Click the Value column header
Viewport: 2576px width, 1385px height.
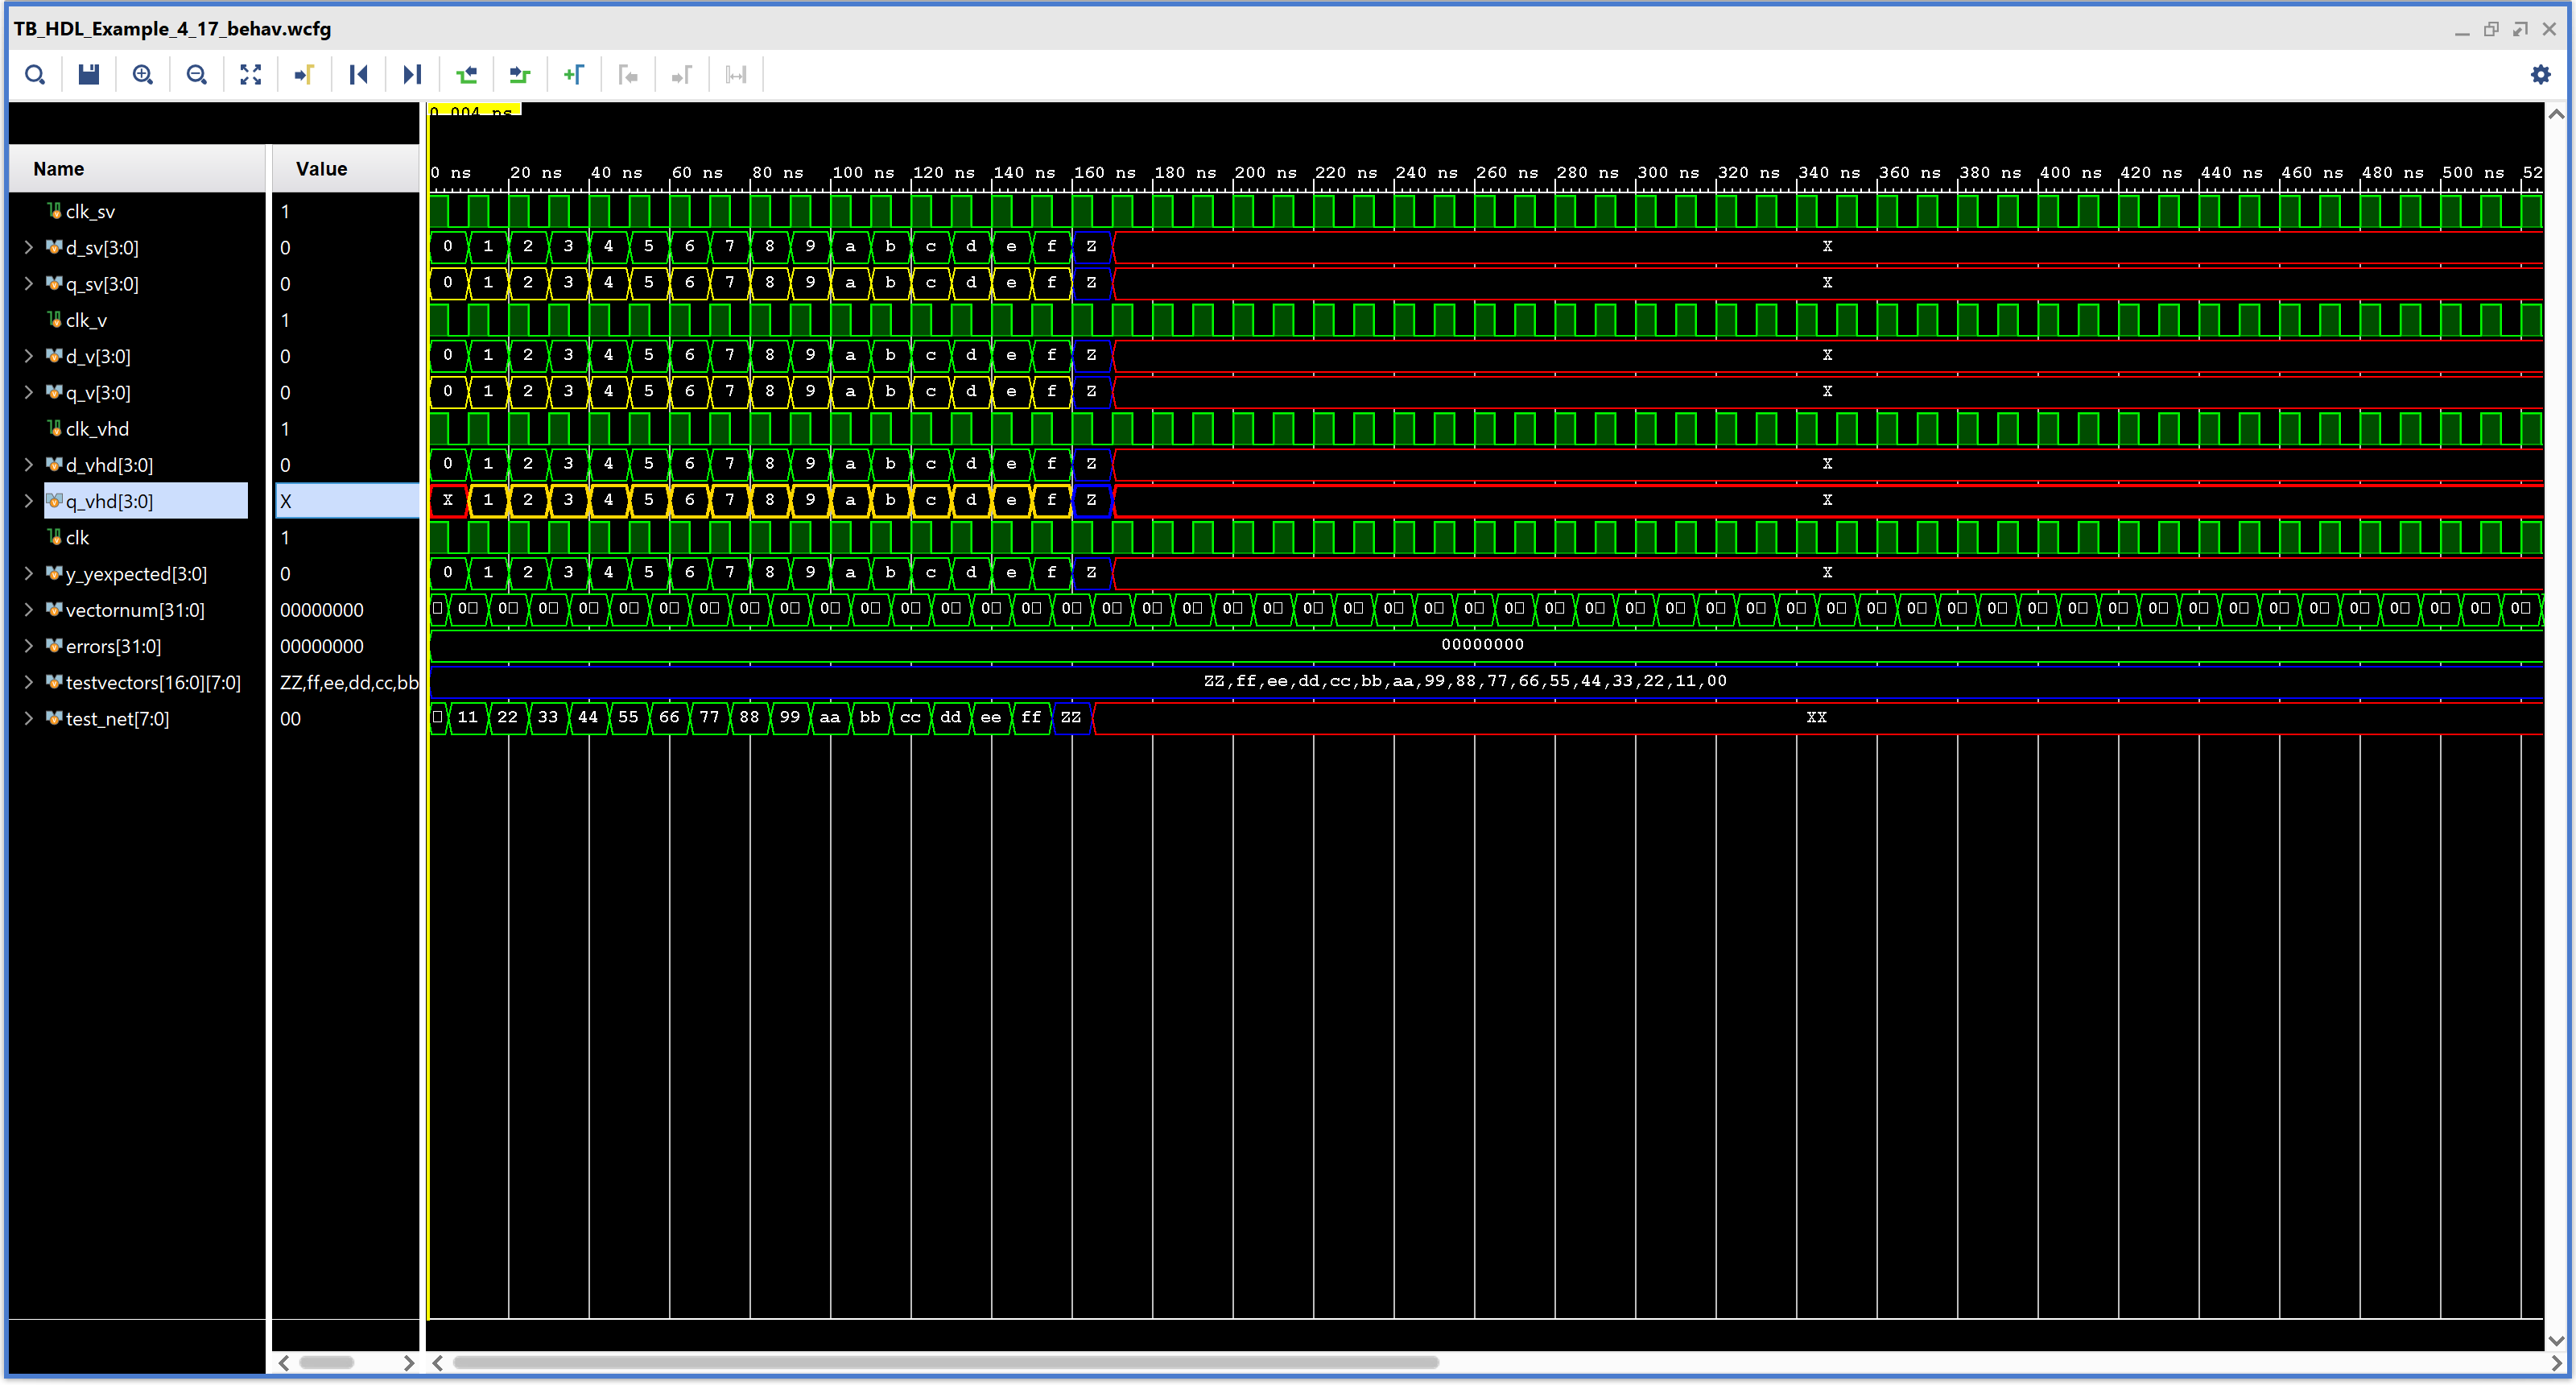pyautogui.click(x=321, y=169)
